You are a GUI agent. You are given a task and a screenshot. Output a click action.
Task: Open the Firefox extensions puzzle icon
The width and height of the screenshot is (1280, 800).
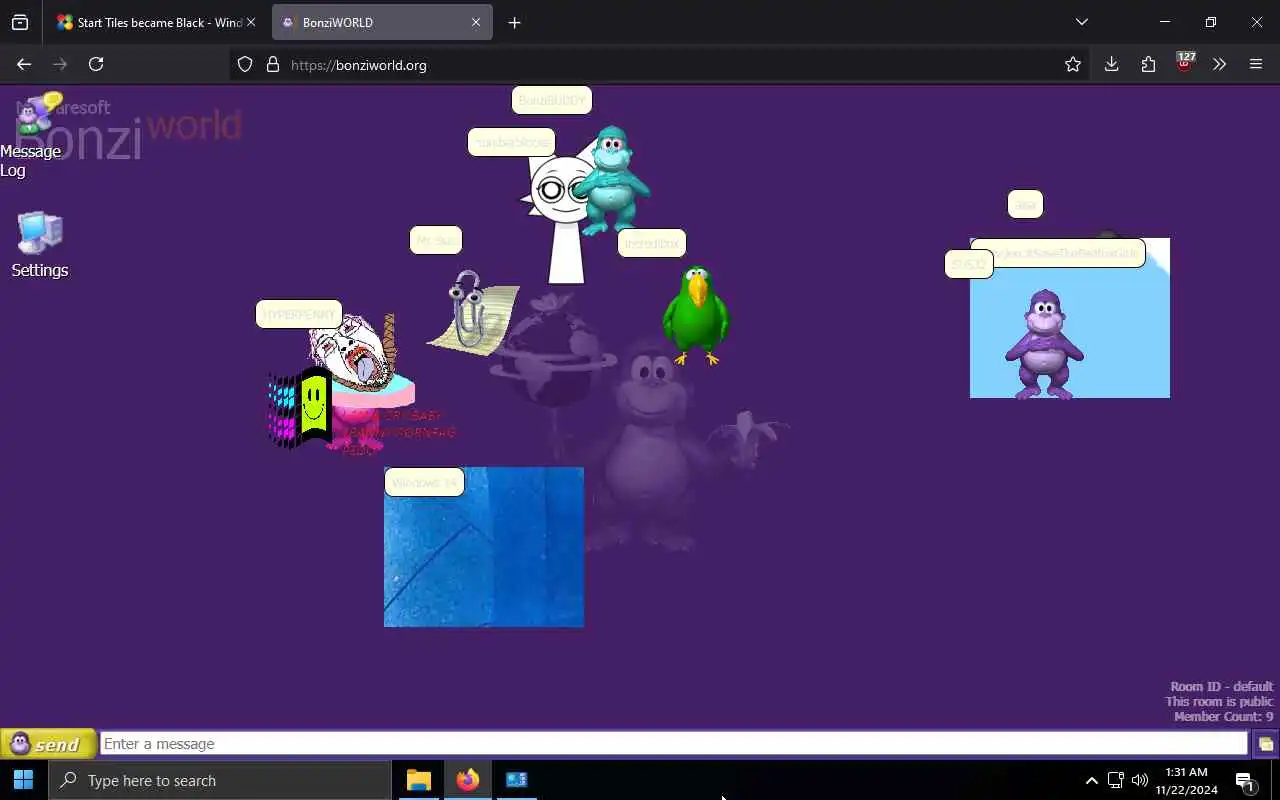(1148, 64)
